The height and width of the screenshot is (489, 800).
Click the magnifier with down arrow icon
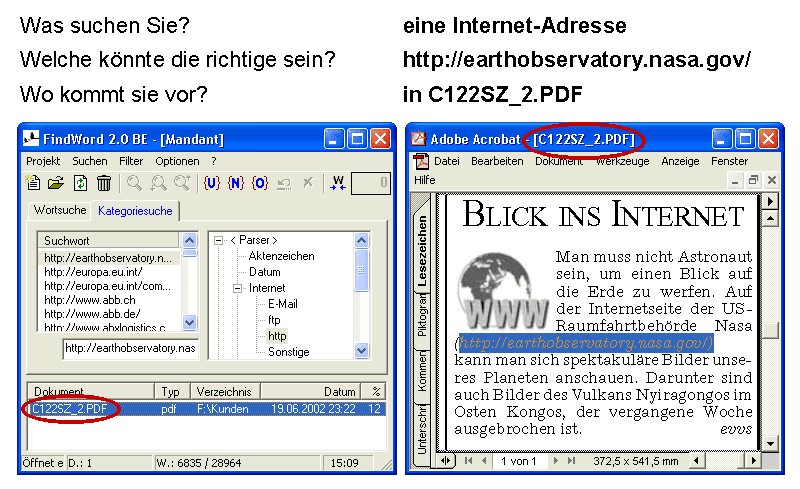(x=158, y=182)
